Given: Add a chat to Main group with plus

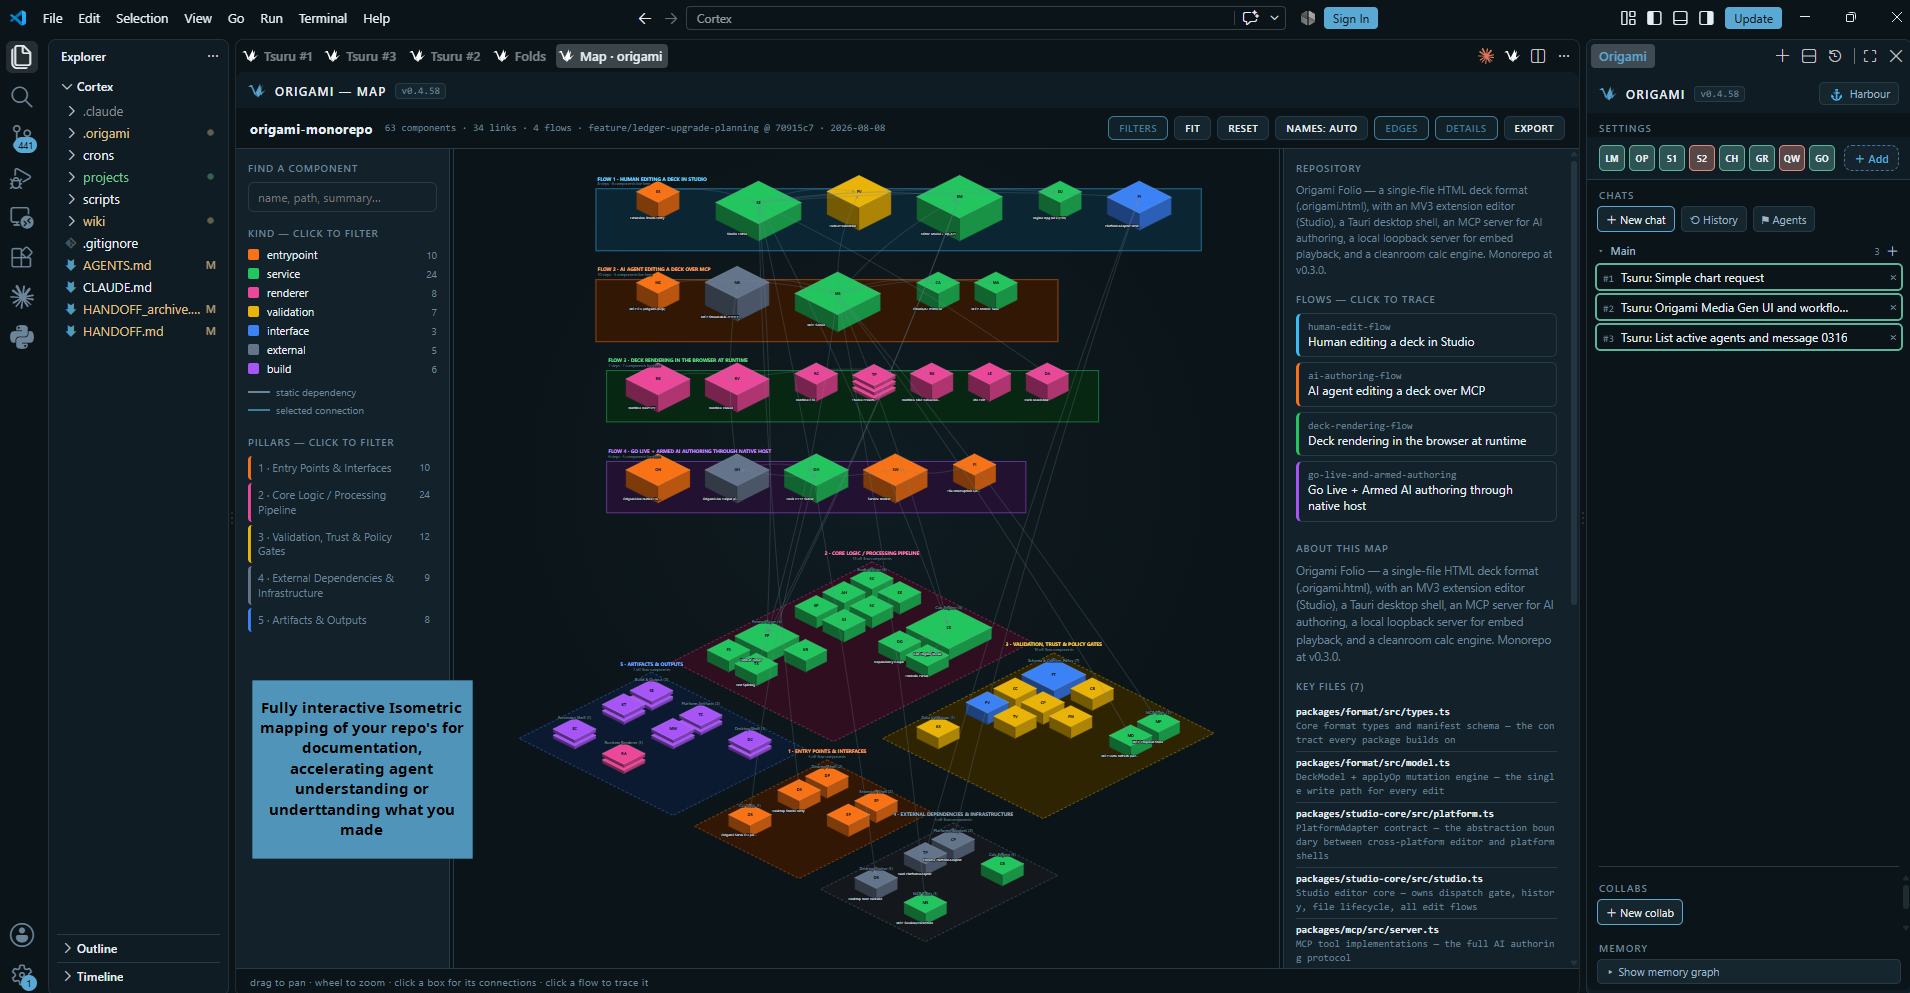Looking at the screenshot, I should tap(1892, 251).
